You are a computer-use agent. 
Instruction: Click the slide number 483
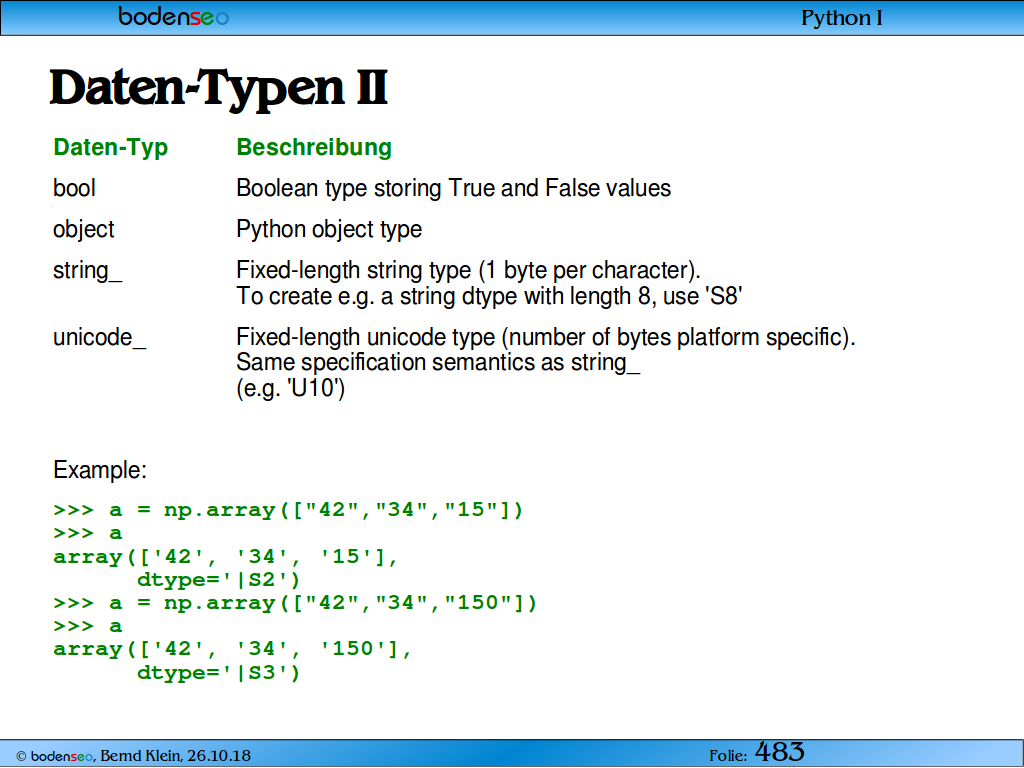780,752
